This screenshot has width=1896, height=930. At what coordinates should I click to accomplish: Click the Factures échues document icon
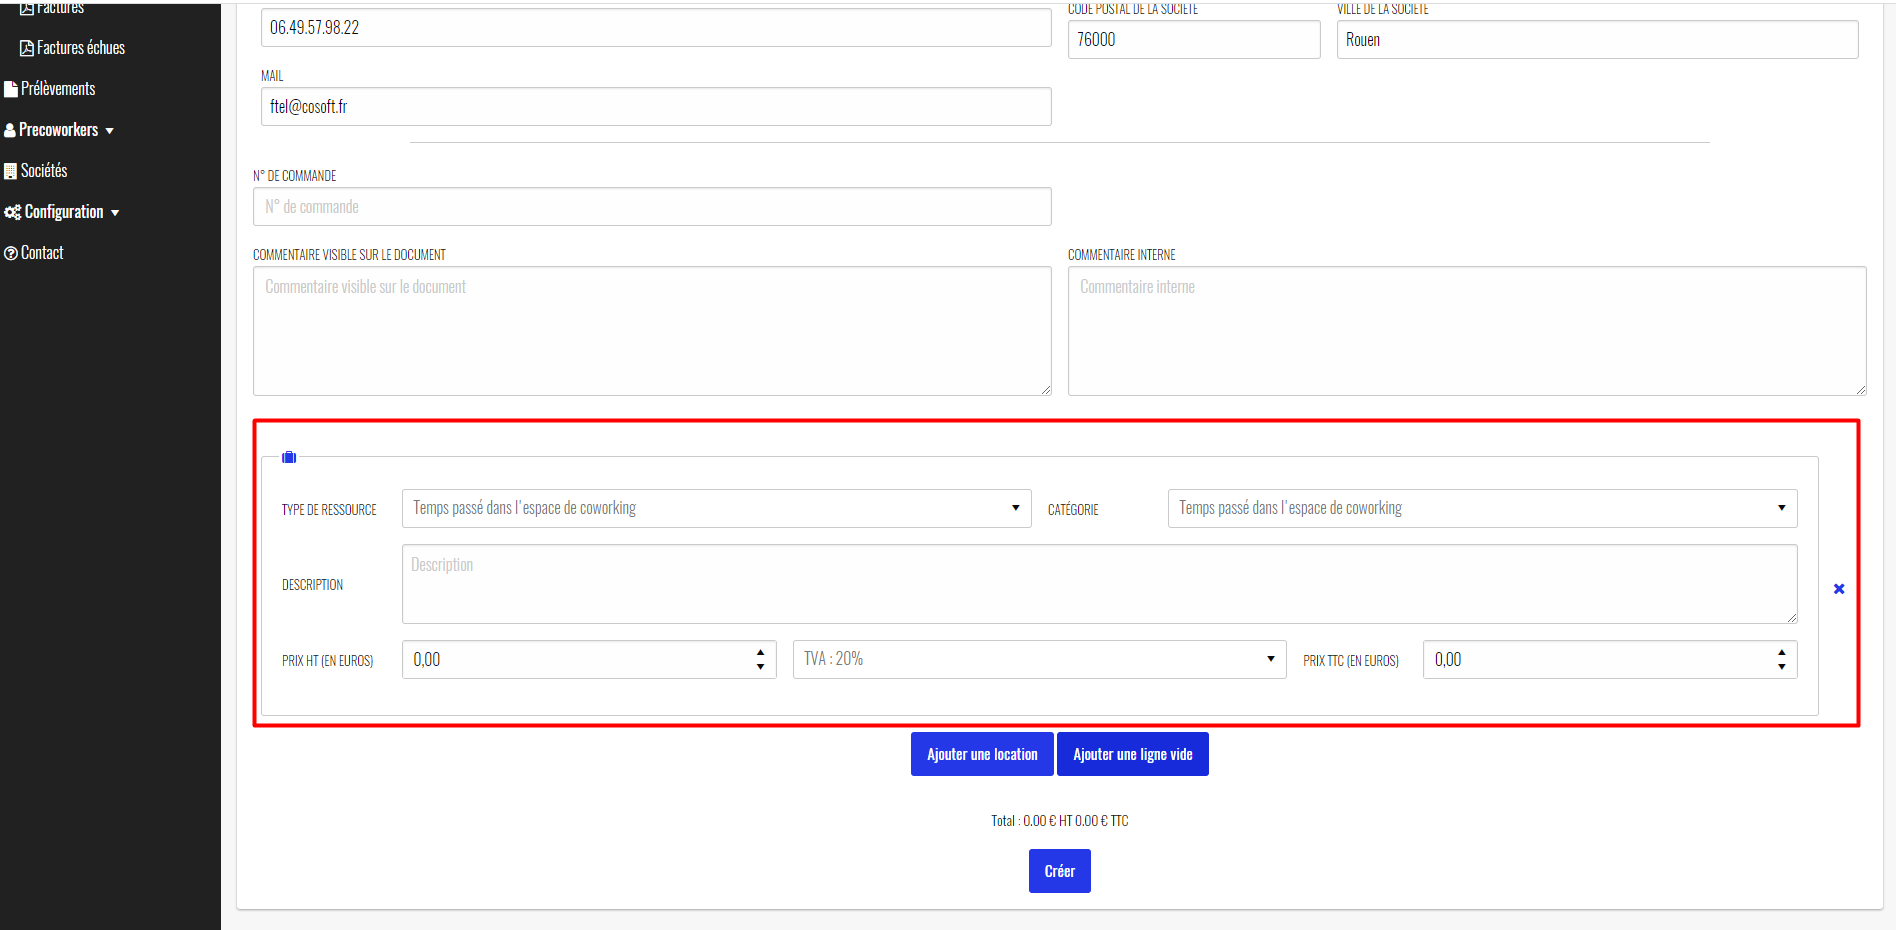(x=27, y=48)
